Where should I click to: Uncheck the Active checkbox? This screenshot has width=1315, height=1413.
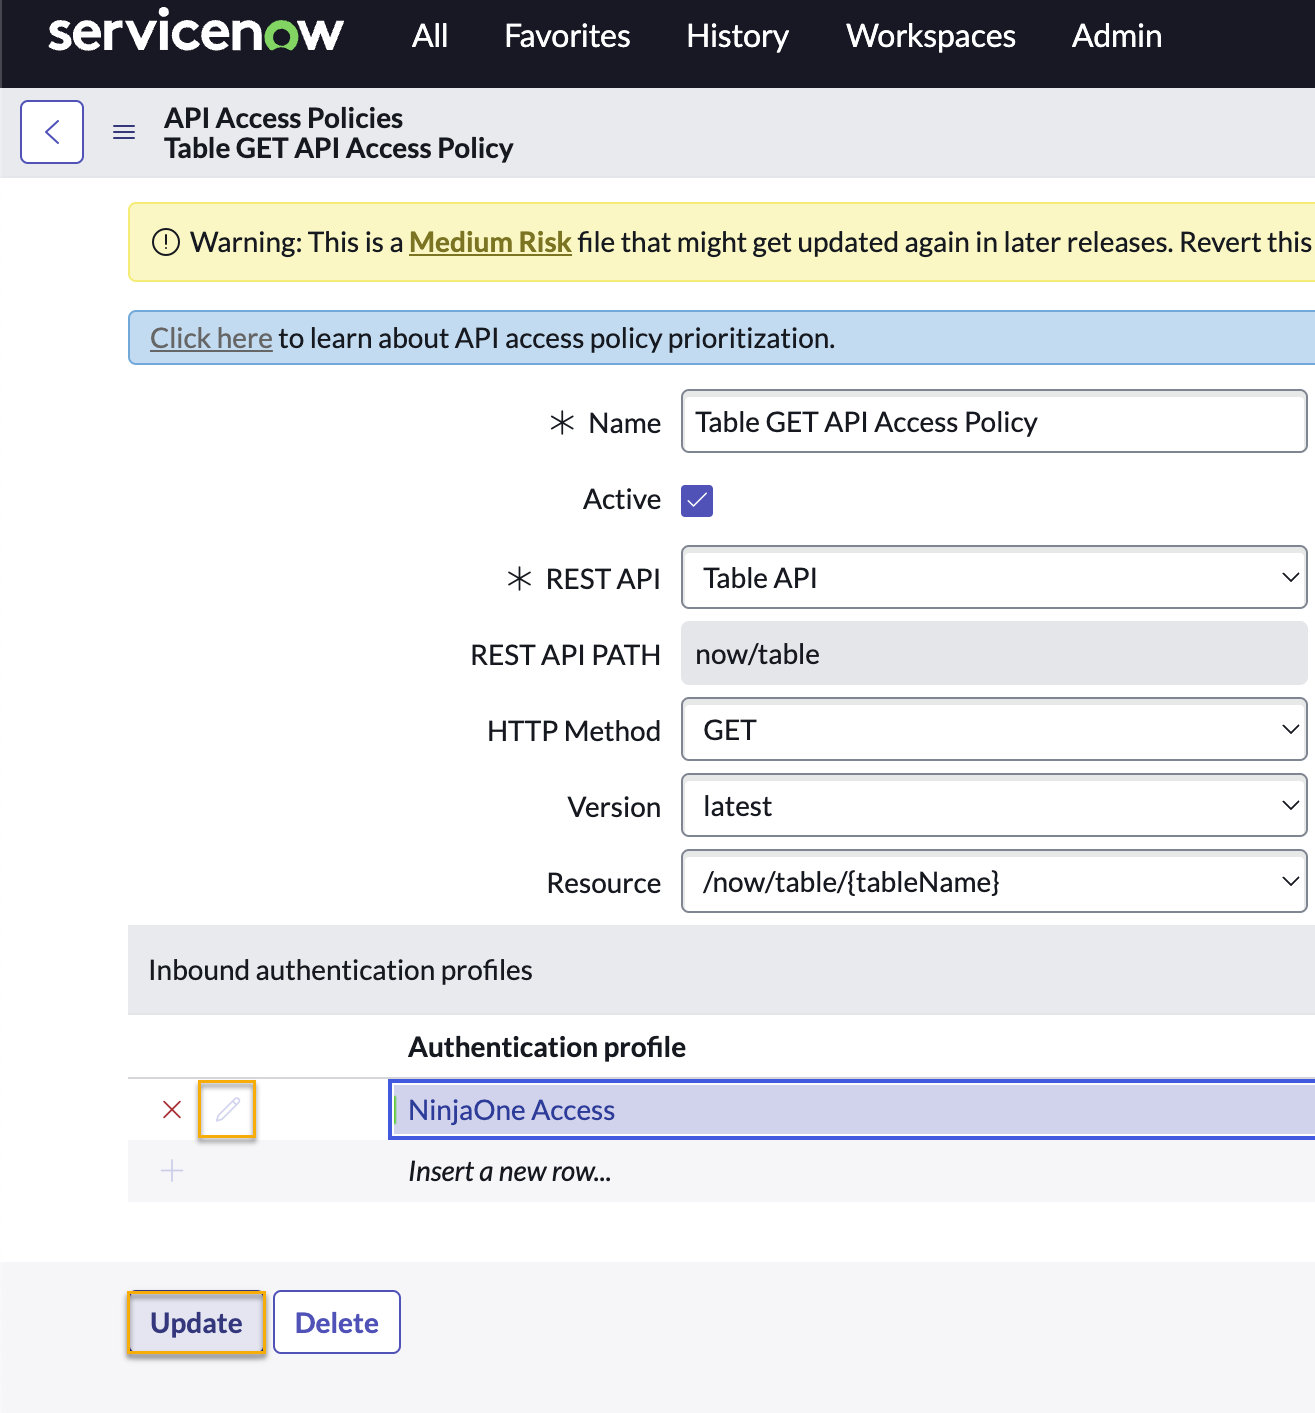pyautogui.click(x=697, y=500)
